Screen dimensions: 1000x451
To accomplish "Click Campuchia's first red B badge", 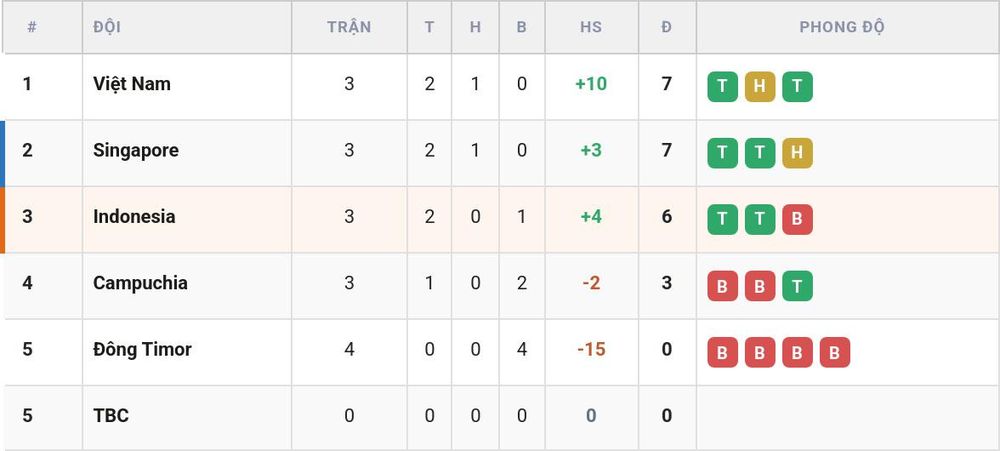I will pyautogui.click(x=722, y=286).
